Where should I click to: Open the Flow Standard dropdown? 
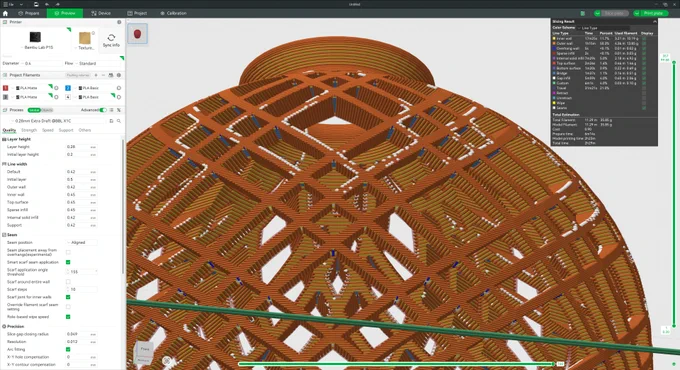click(x=98, y=63)
